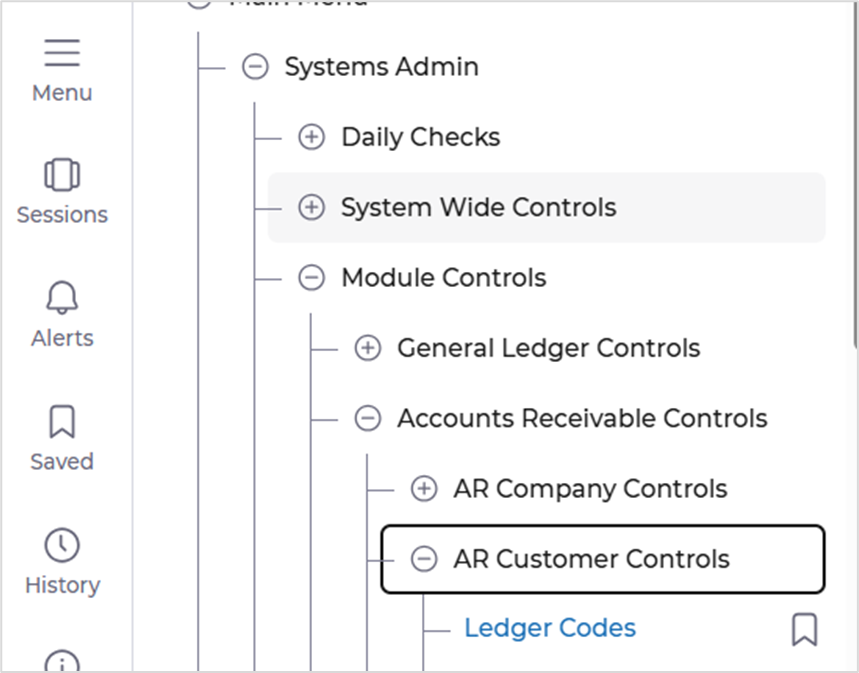Bookmark the Ledger Codes entry
The image size is (859, 673).
coord(804,629)
